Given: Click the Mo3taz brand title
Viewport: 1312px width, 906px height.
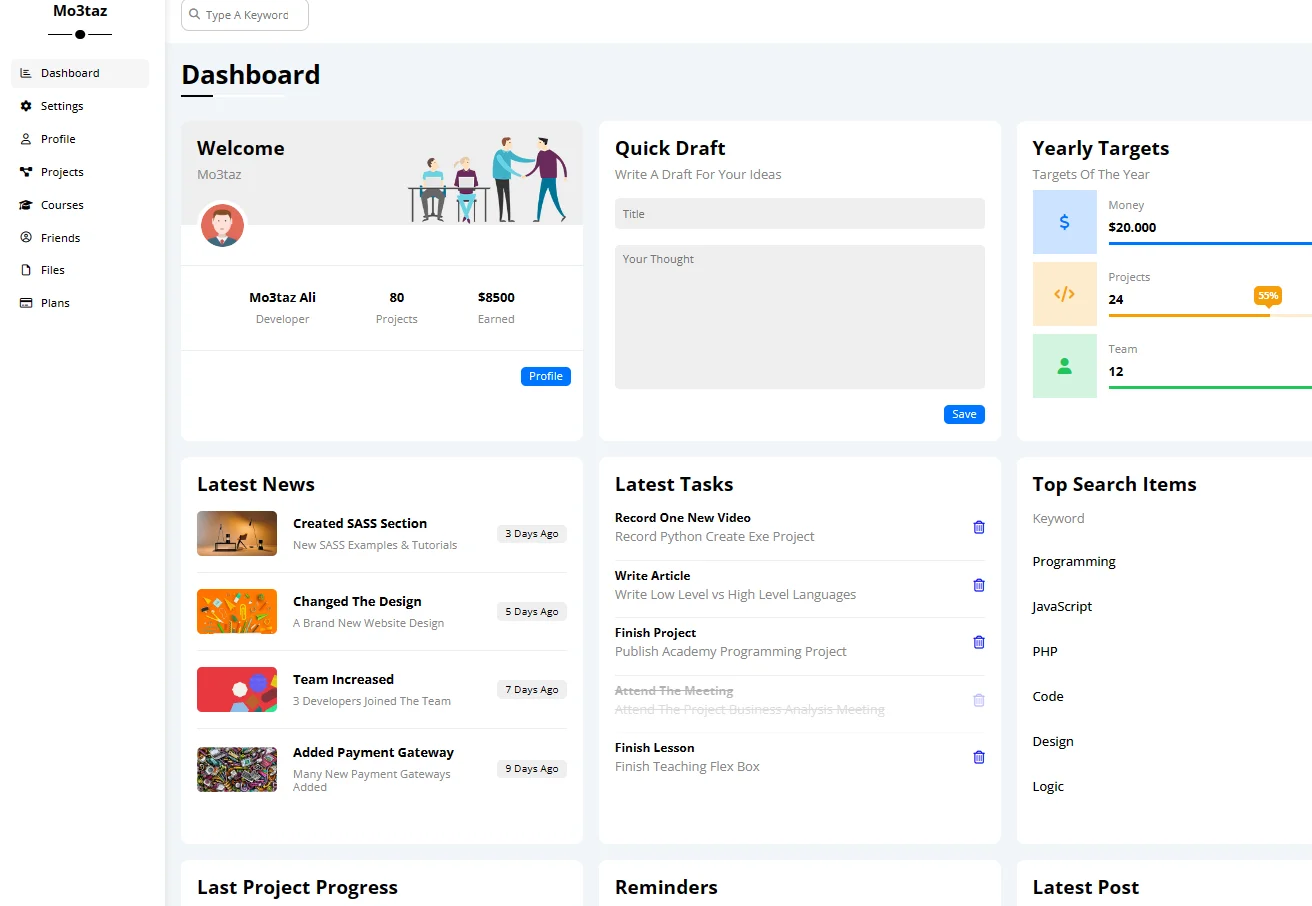Looking at the screenshot, I should 80,11.
